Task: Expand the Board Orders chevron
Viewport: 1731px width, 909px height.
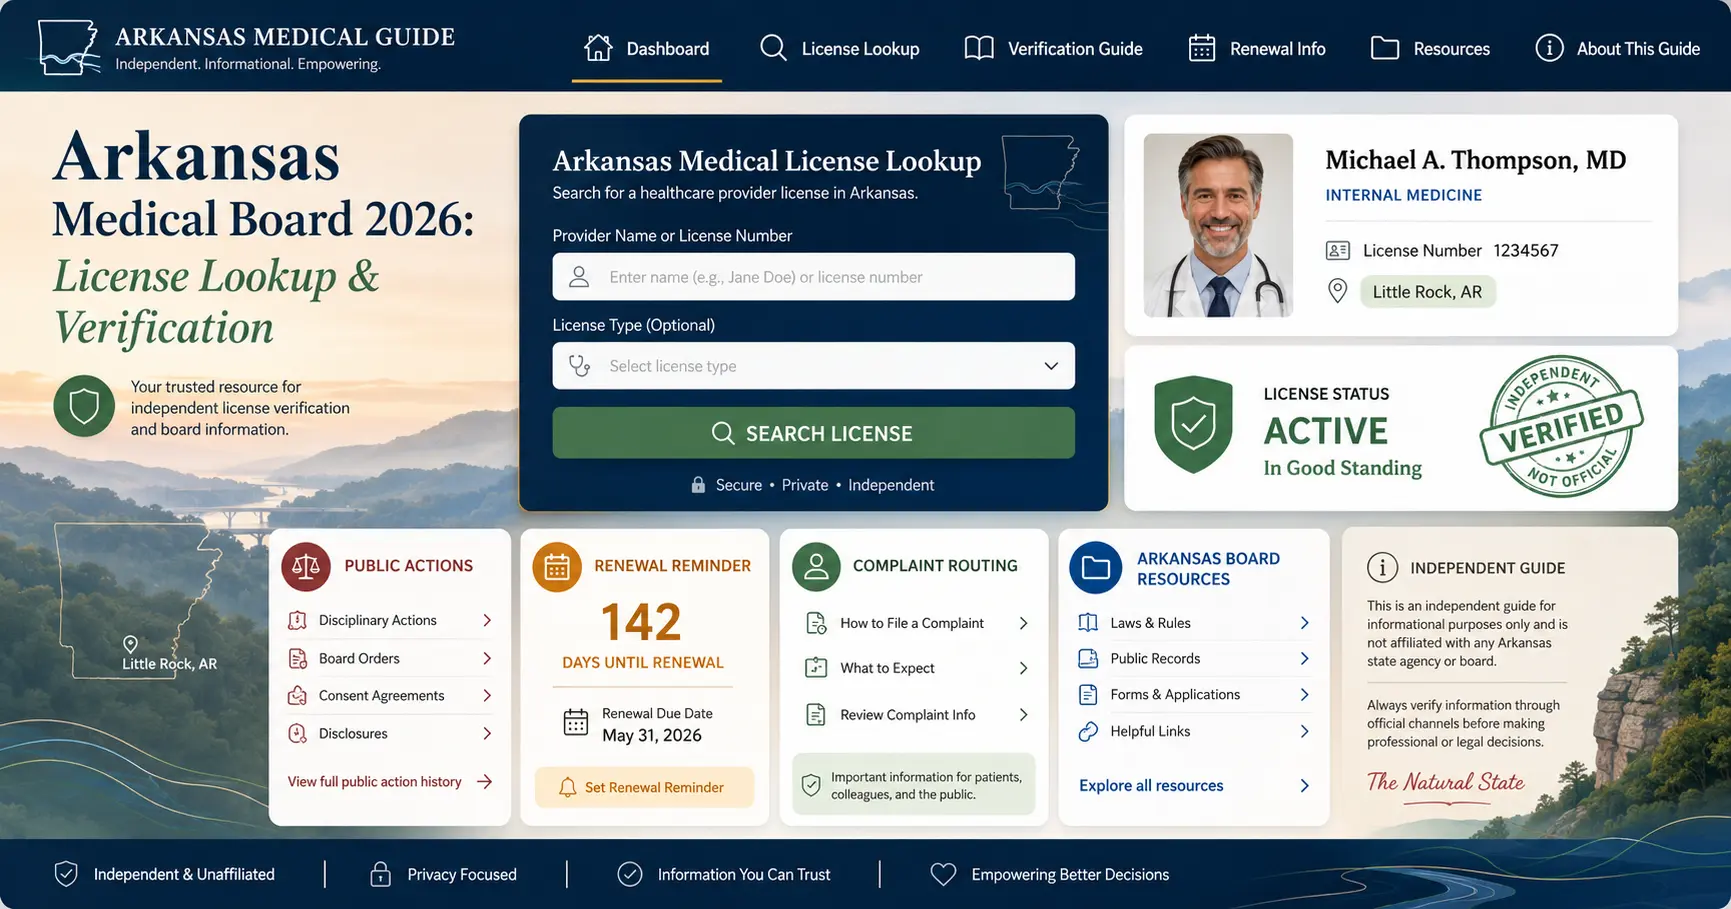Action: 487,658
